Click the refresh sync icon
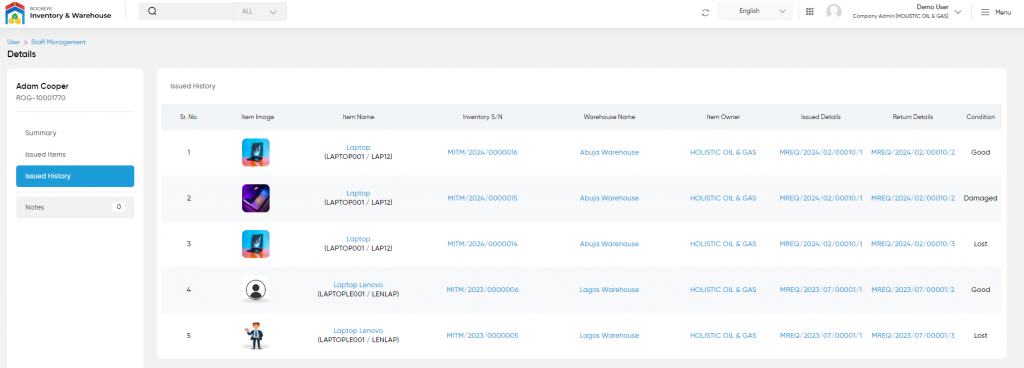The height and width of the screenshot is (368, 1024). click(x=705, y=12)
